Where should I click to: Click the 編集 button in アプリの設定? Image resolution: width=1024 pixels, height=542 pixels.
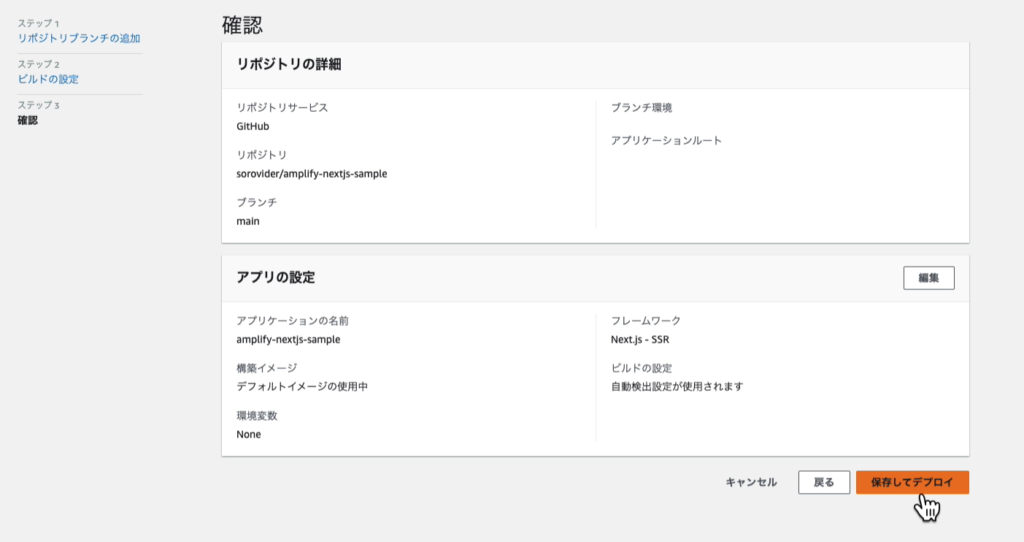coord(928,278)
